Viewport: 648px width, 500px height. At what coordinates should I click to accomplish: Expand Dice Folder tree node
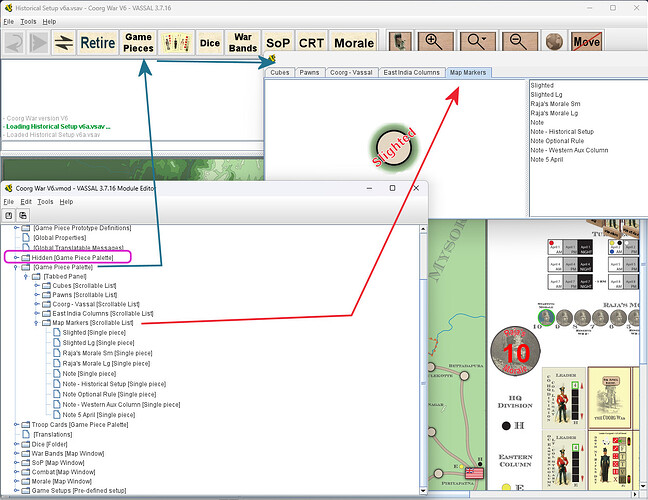pos(16,444)
